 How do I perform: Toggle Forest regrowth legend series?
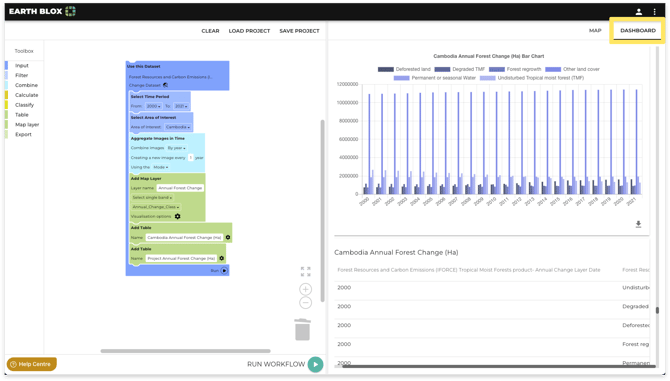[515, 69]
